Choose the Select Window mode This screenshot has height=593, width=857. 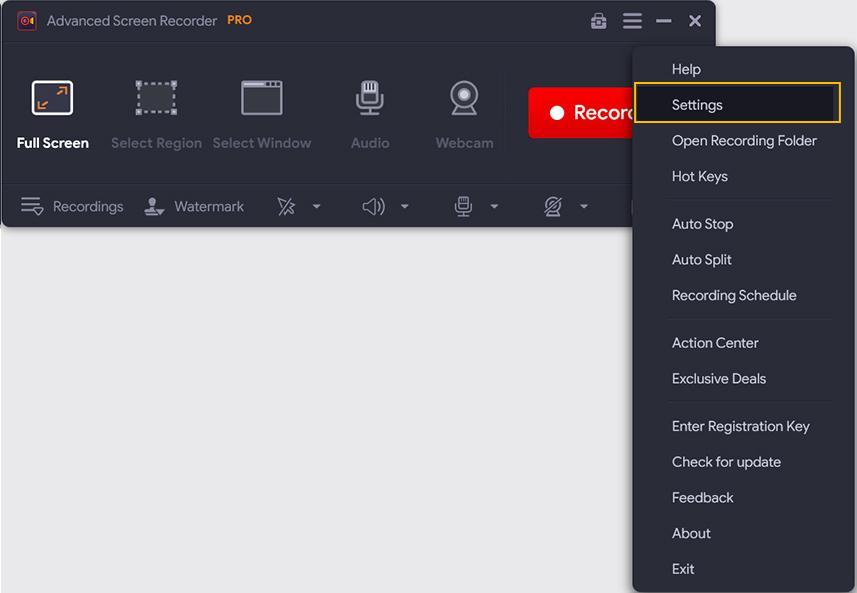pos(262,115)
